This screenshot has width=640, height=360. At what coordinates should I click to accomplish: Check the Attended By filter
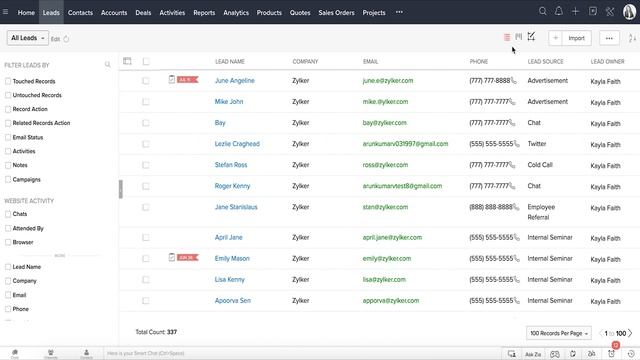point(8,228)
